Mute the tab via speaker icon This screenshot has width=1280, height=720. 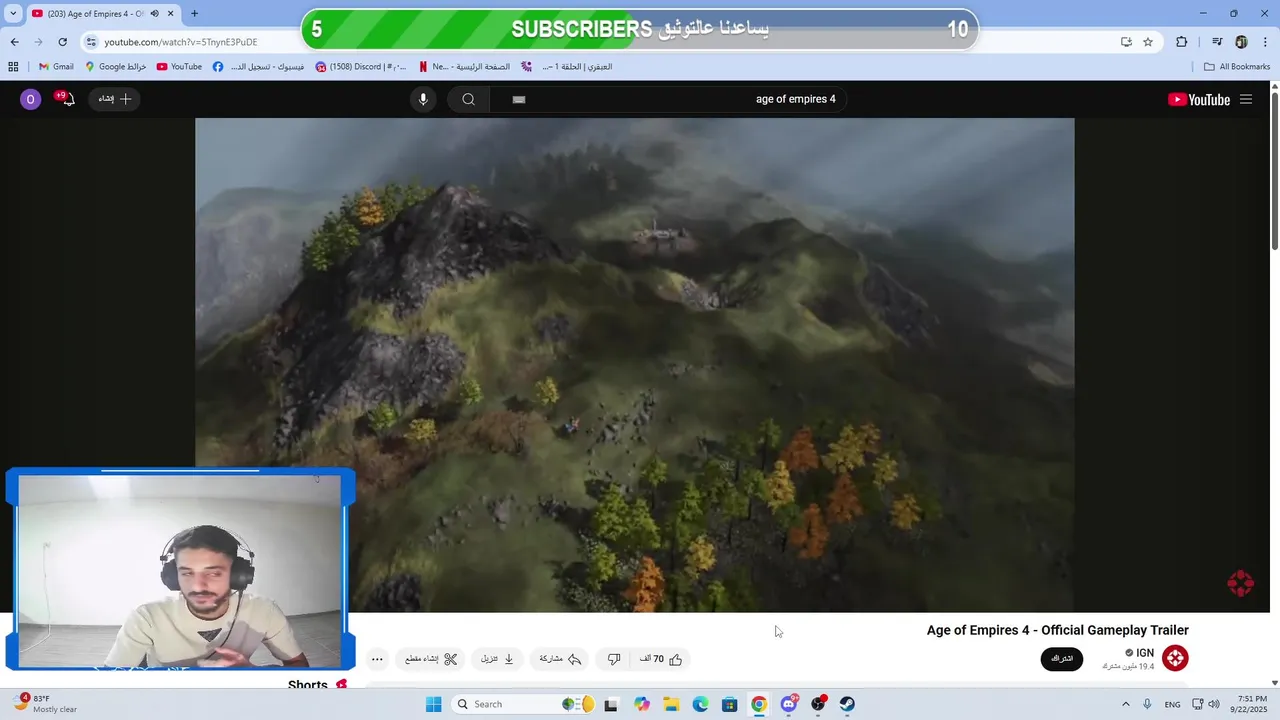154,14
